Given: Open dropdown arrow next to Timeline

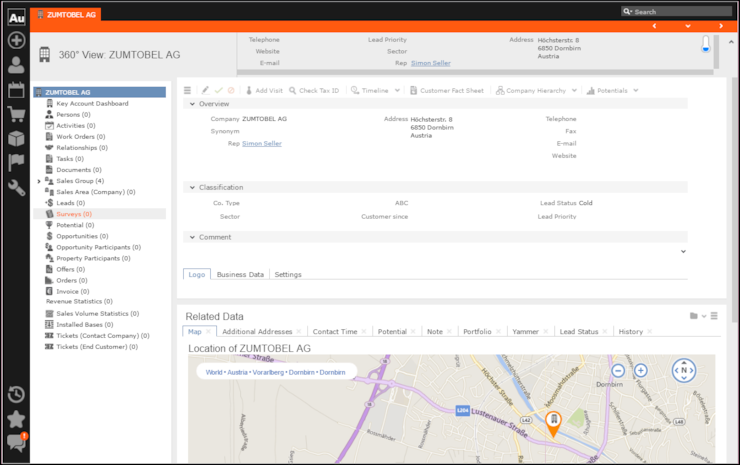Looking at the screenshot, I should 397,90.
